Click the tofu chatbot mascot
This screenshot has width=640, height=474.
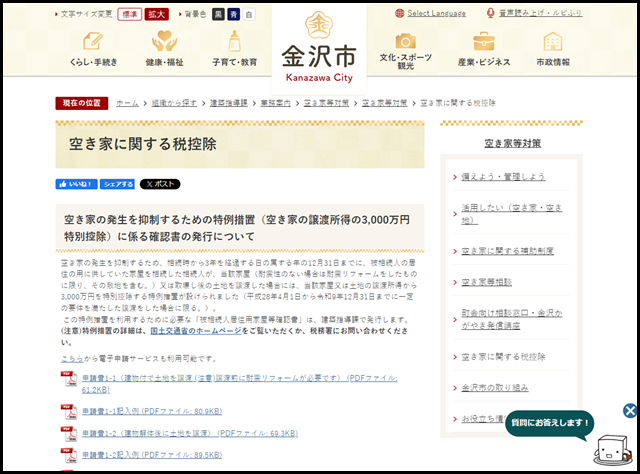613,450
